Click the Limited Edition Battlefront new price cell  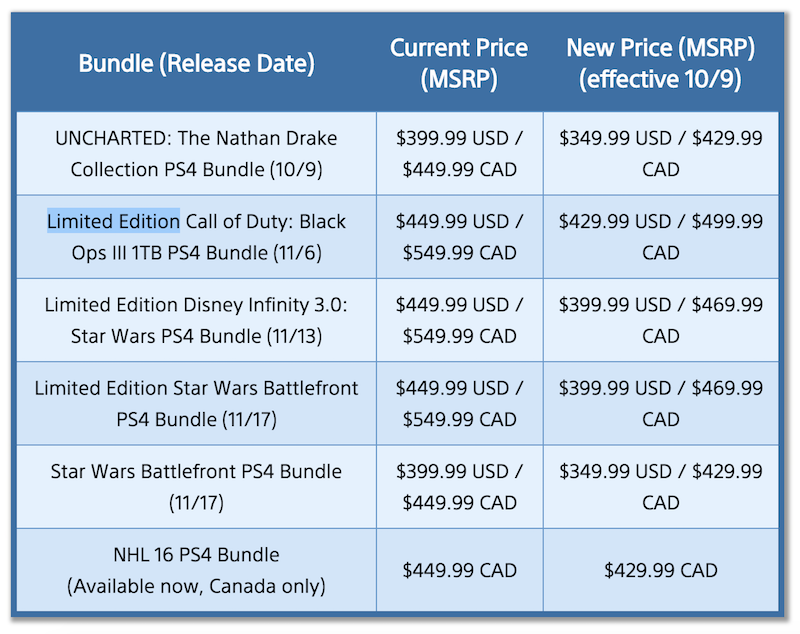[660, 403]
